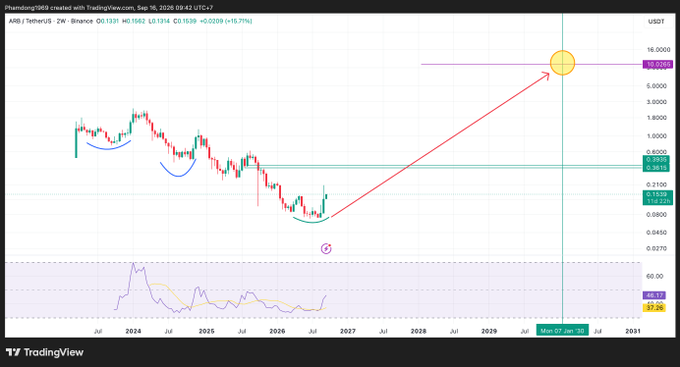Click the 1.8000 price axis label
Screen dimensions: 680x367
(x=657, y=118)
